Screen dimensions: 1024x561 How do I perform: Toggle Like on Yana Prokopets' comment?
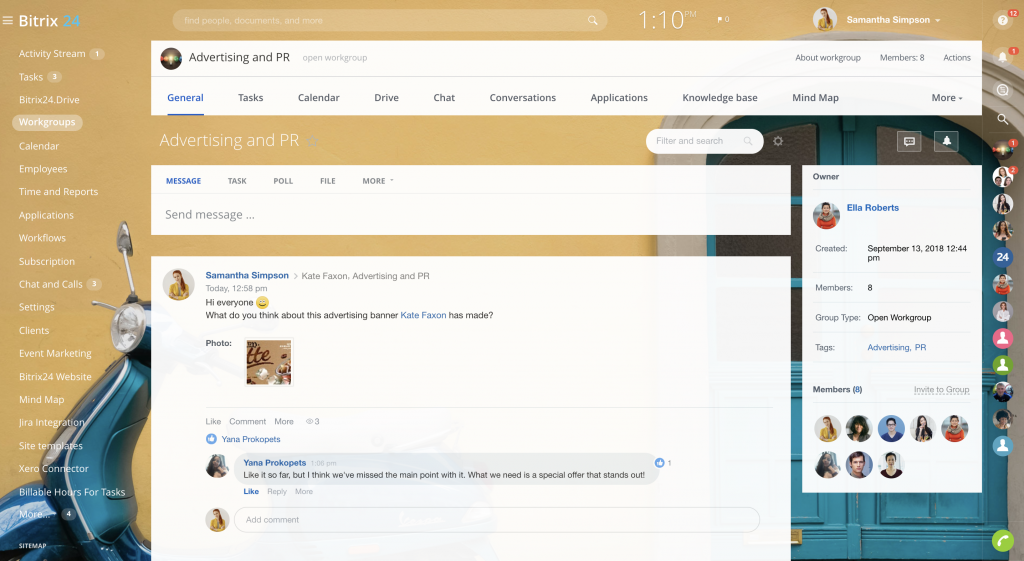pos(251,491)
